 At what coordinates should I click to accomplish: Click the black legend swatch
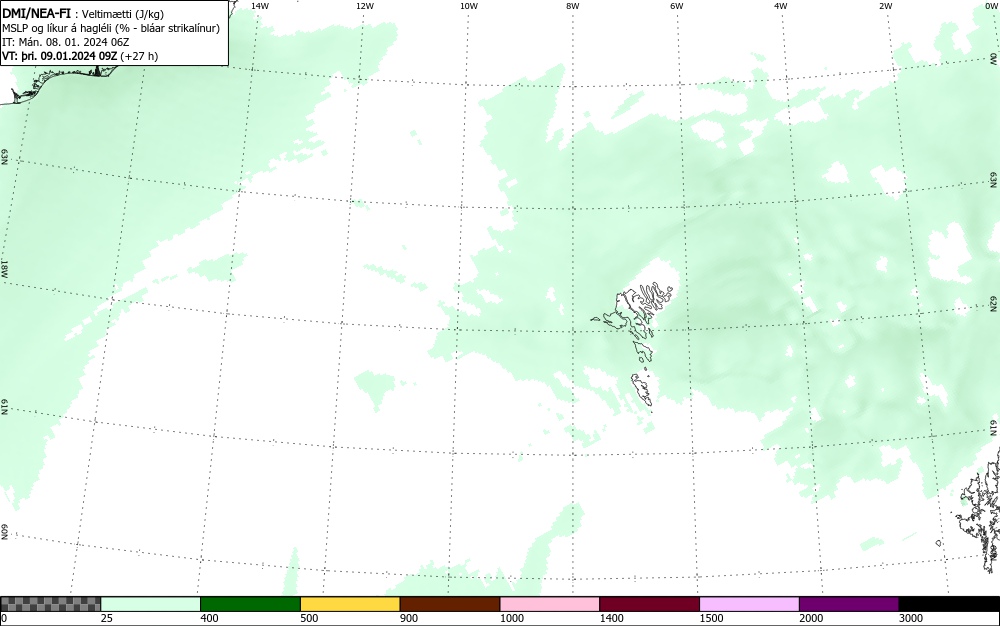pyautogui.click(x=949, y=604)
